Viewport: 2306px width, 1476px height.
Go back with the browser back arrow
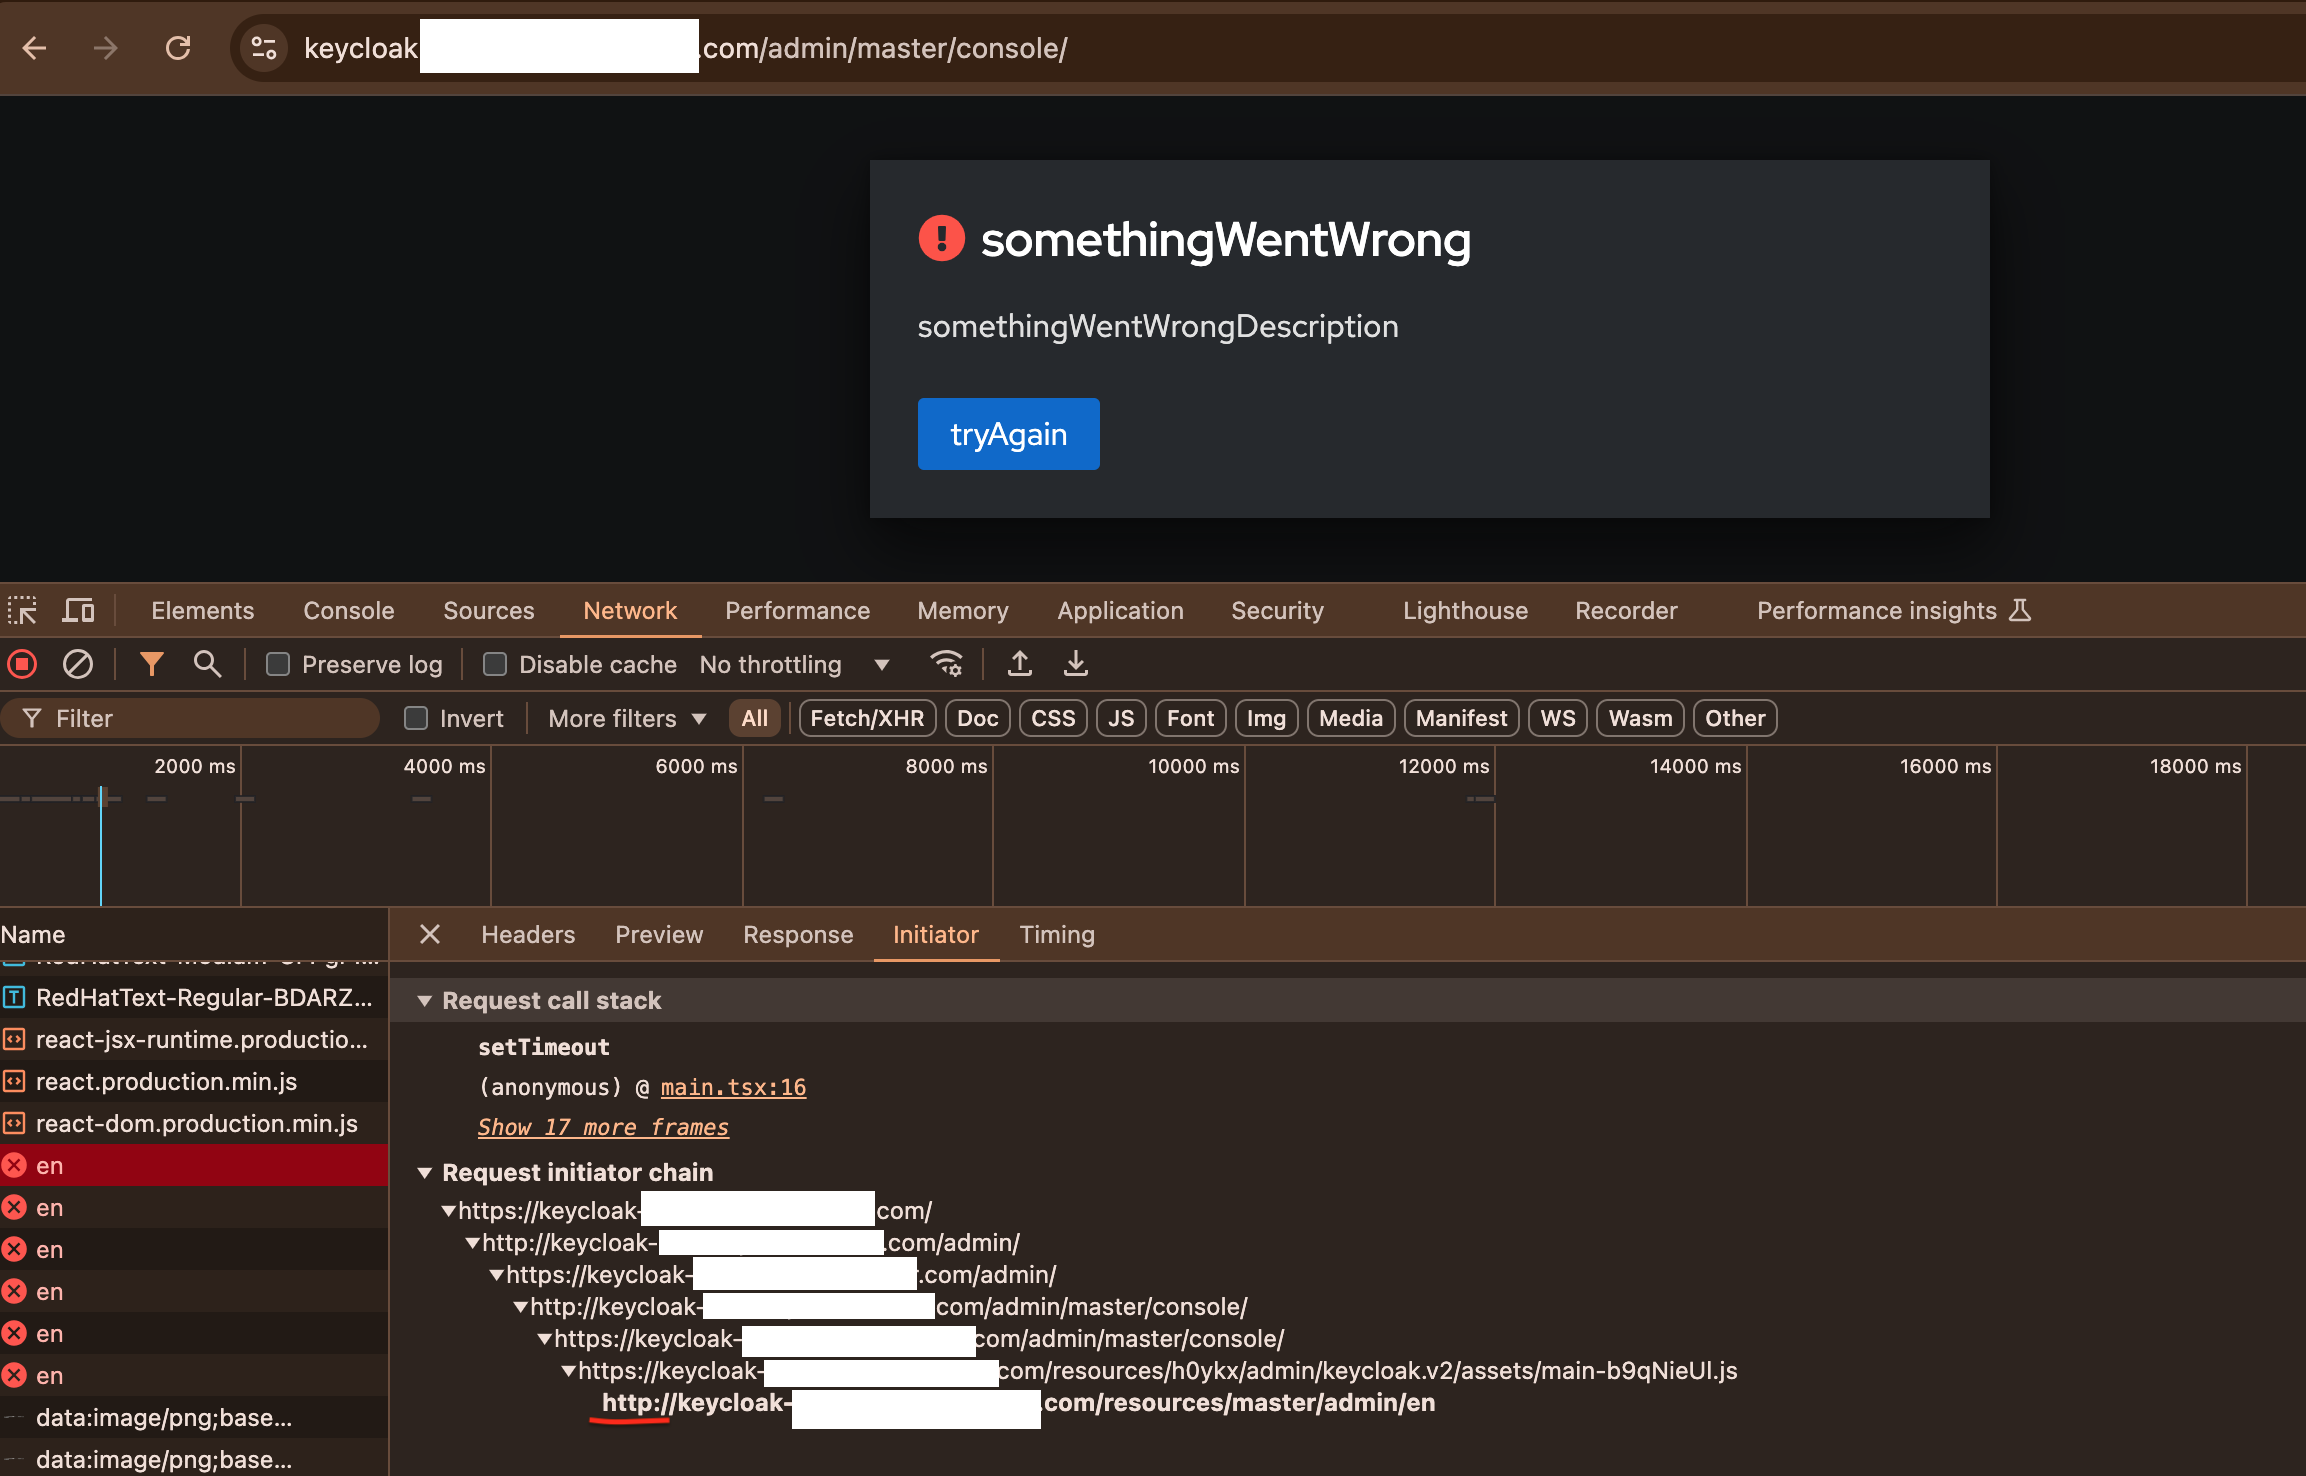click(x=35, y=48)
